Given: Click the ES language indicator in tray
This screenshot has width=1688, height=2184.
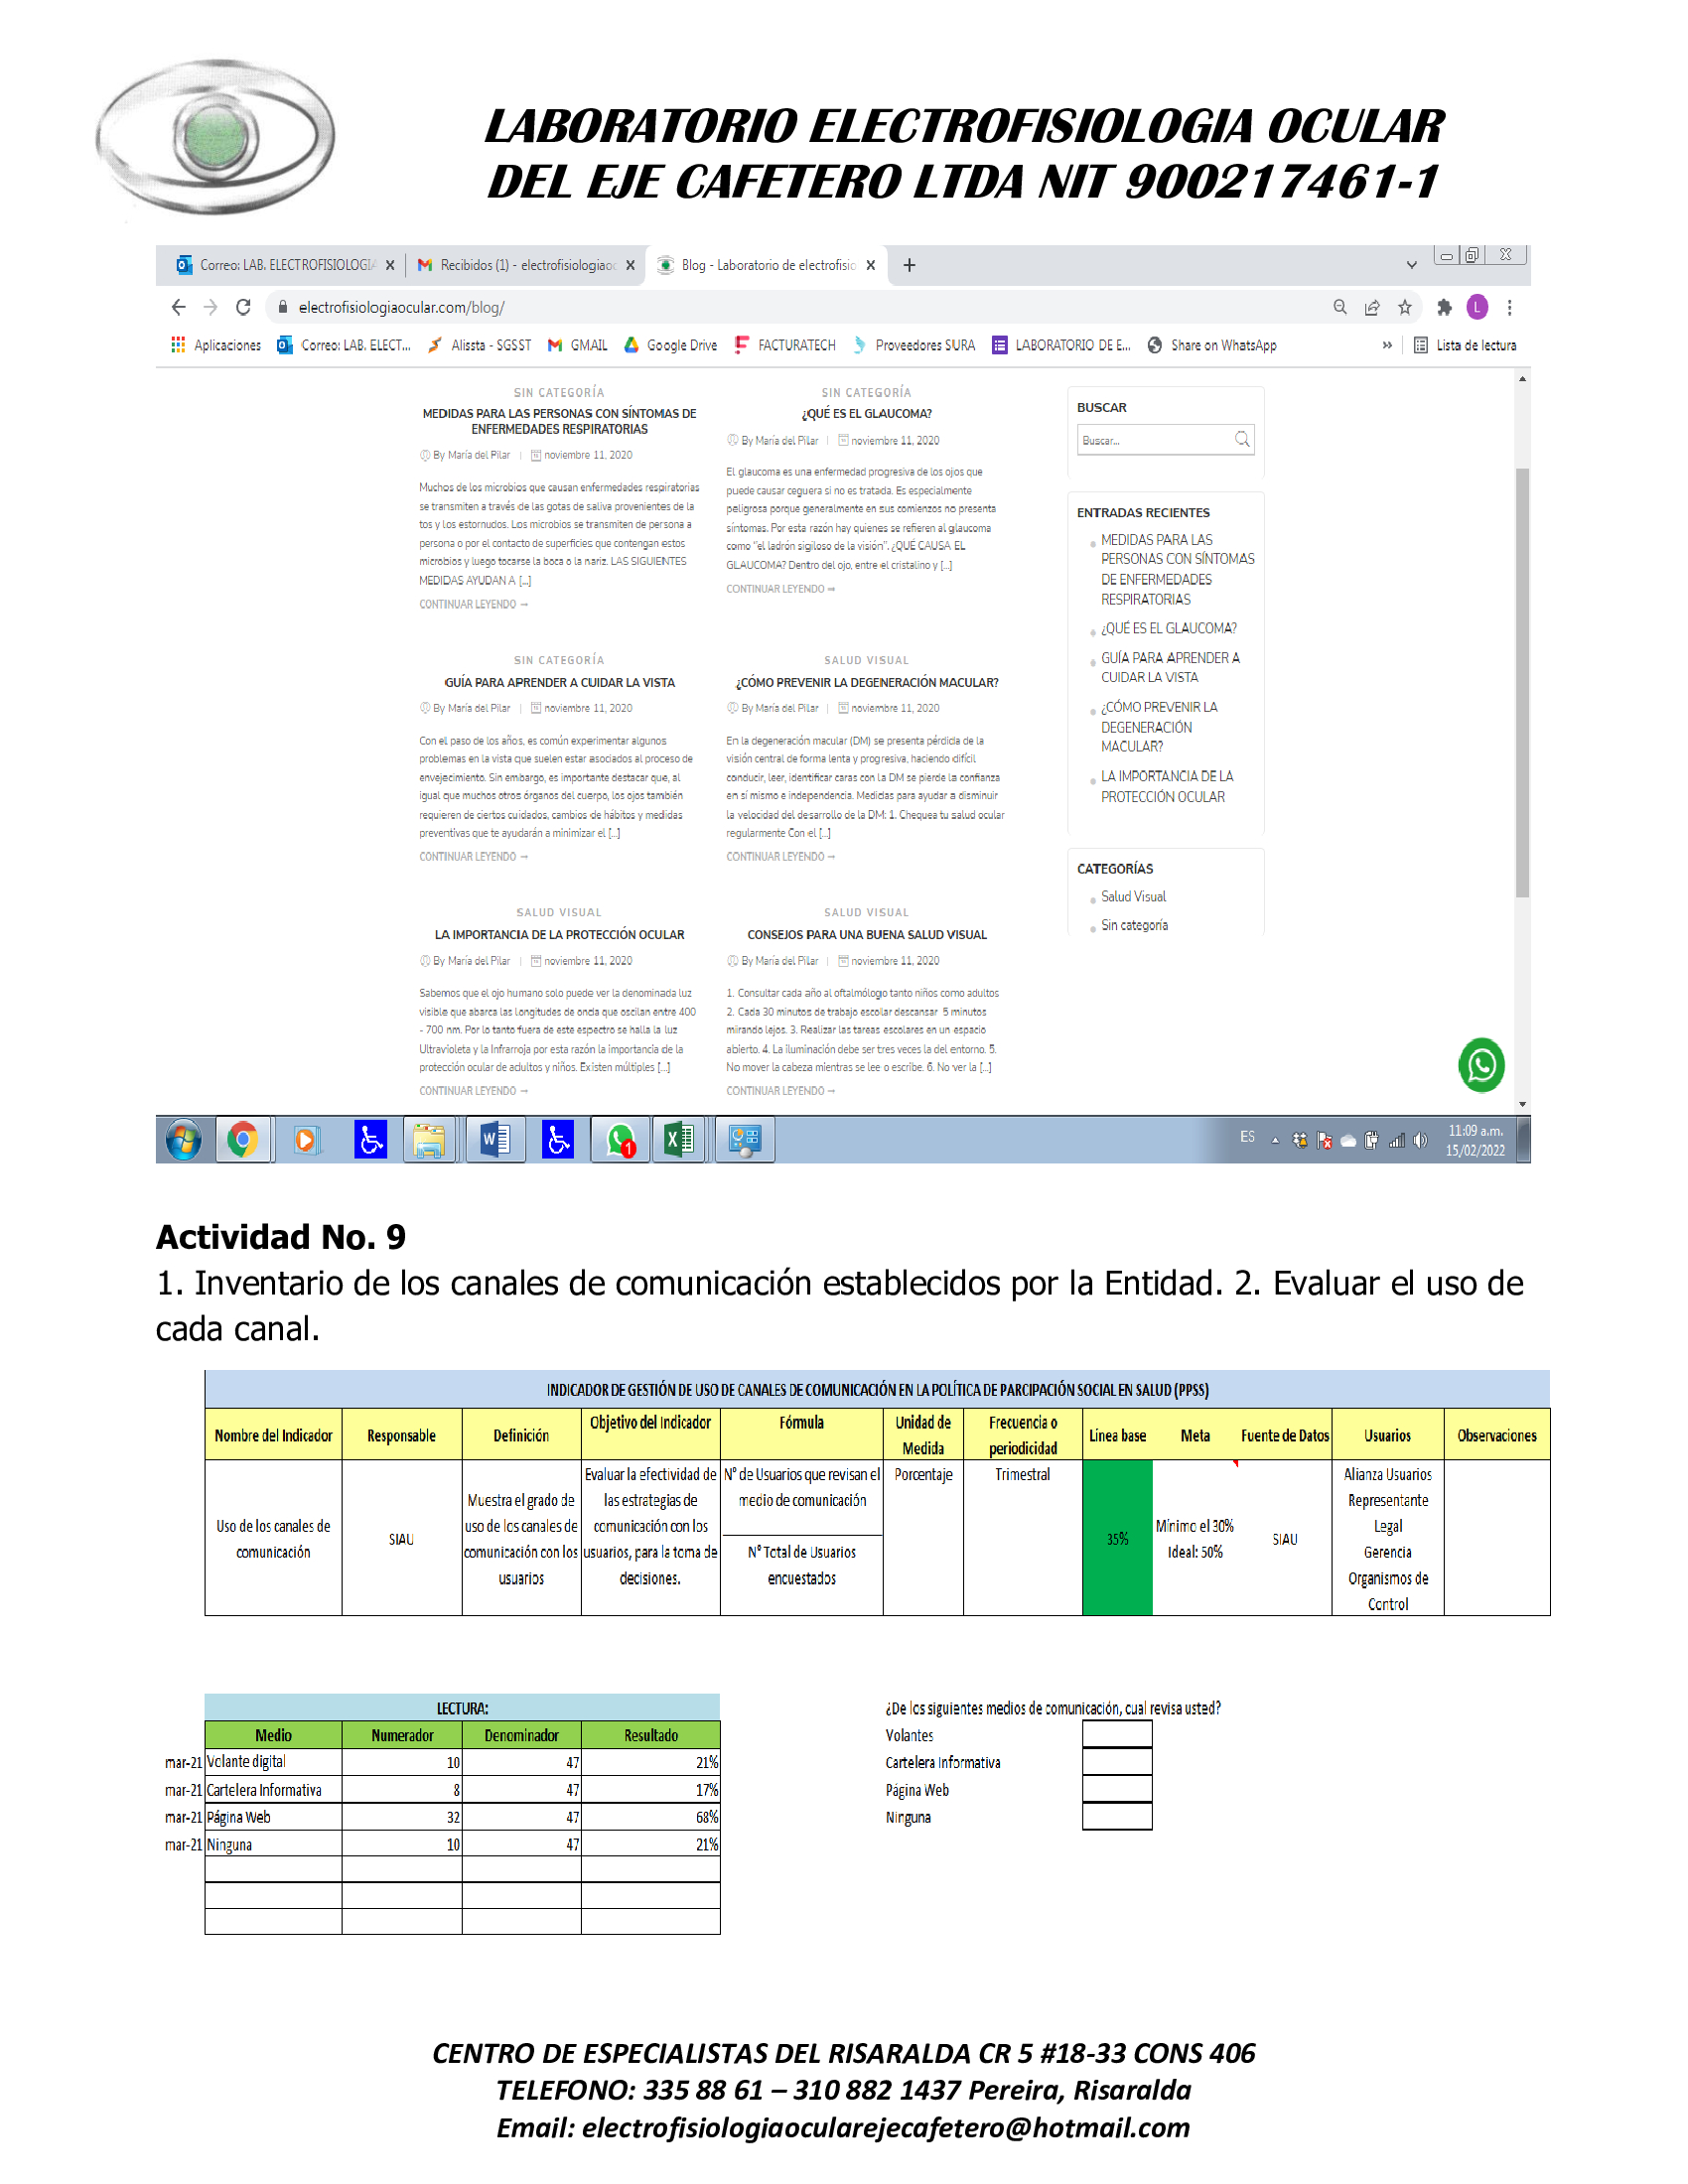Looking at the screenshot, I should click(1247, 1137).
